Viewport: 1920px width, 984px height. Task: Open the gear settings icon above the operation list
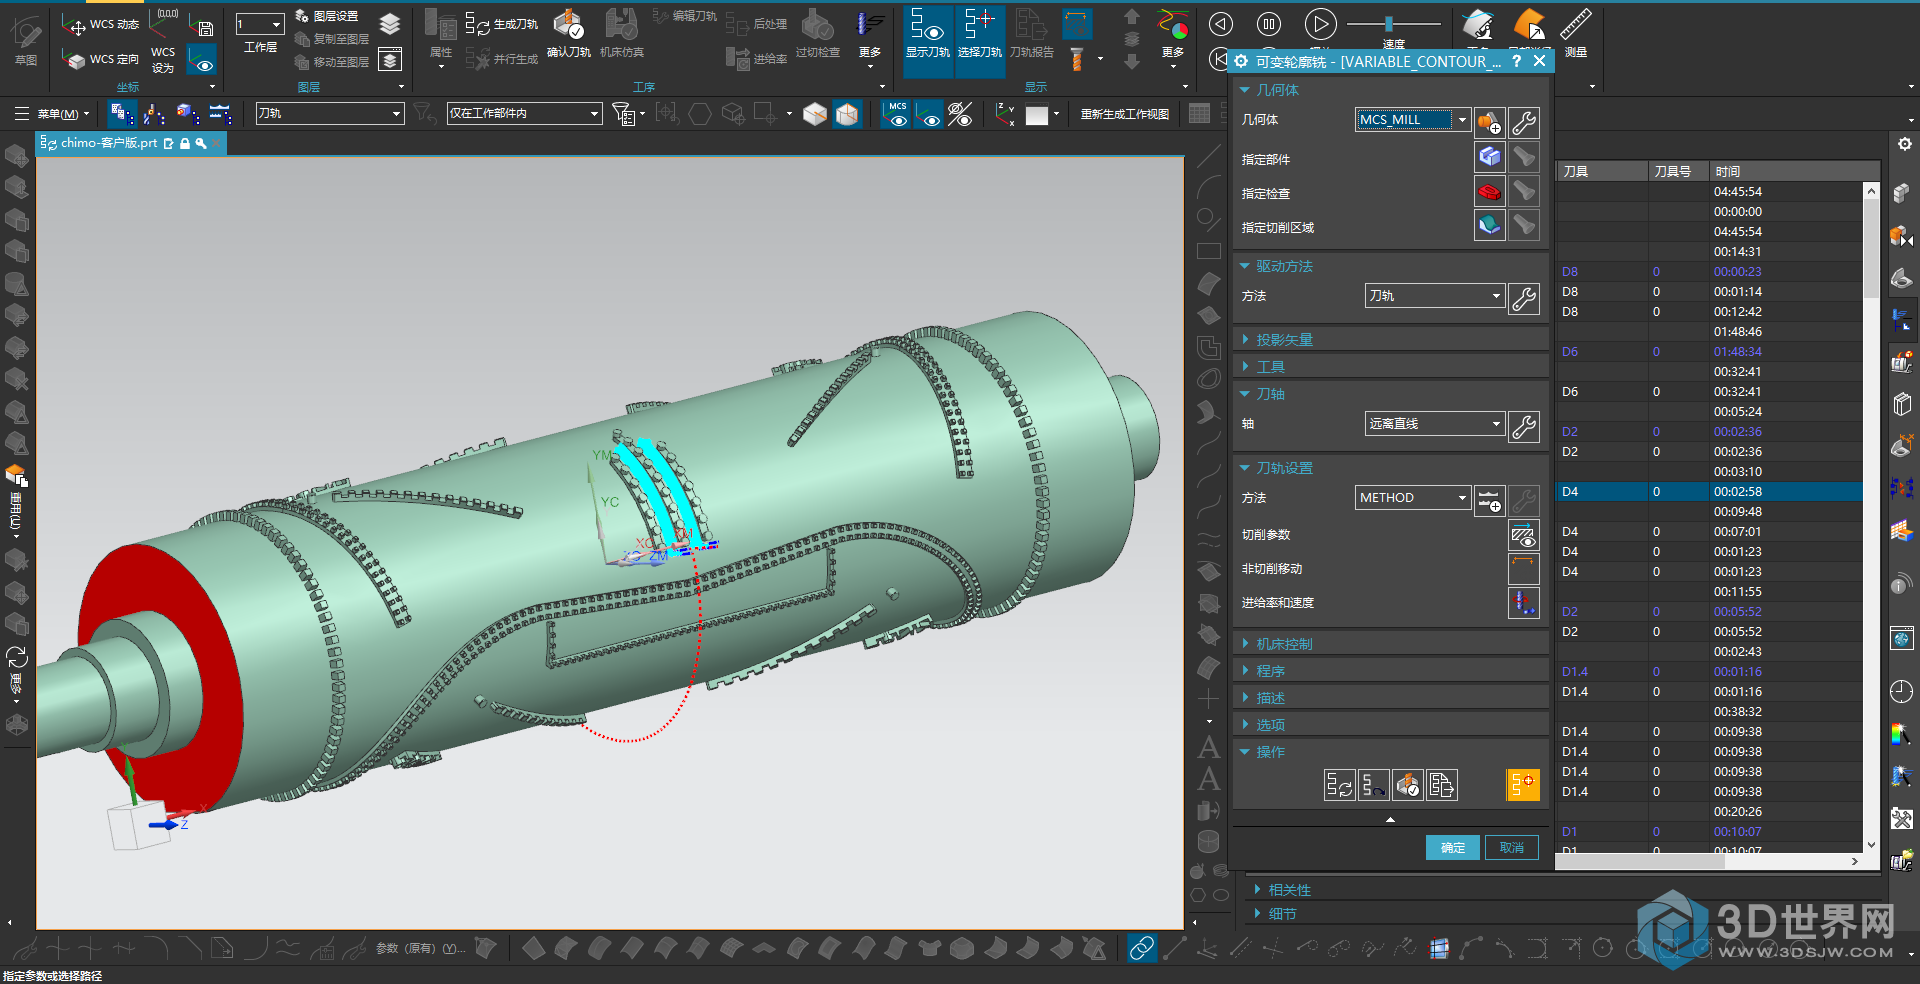(x=1904, y=144)
